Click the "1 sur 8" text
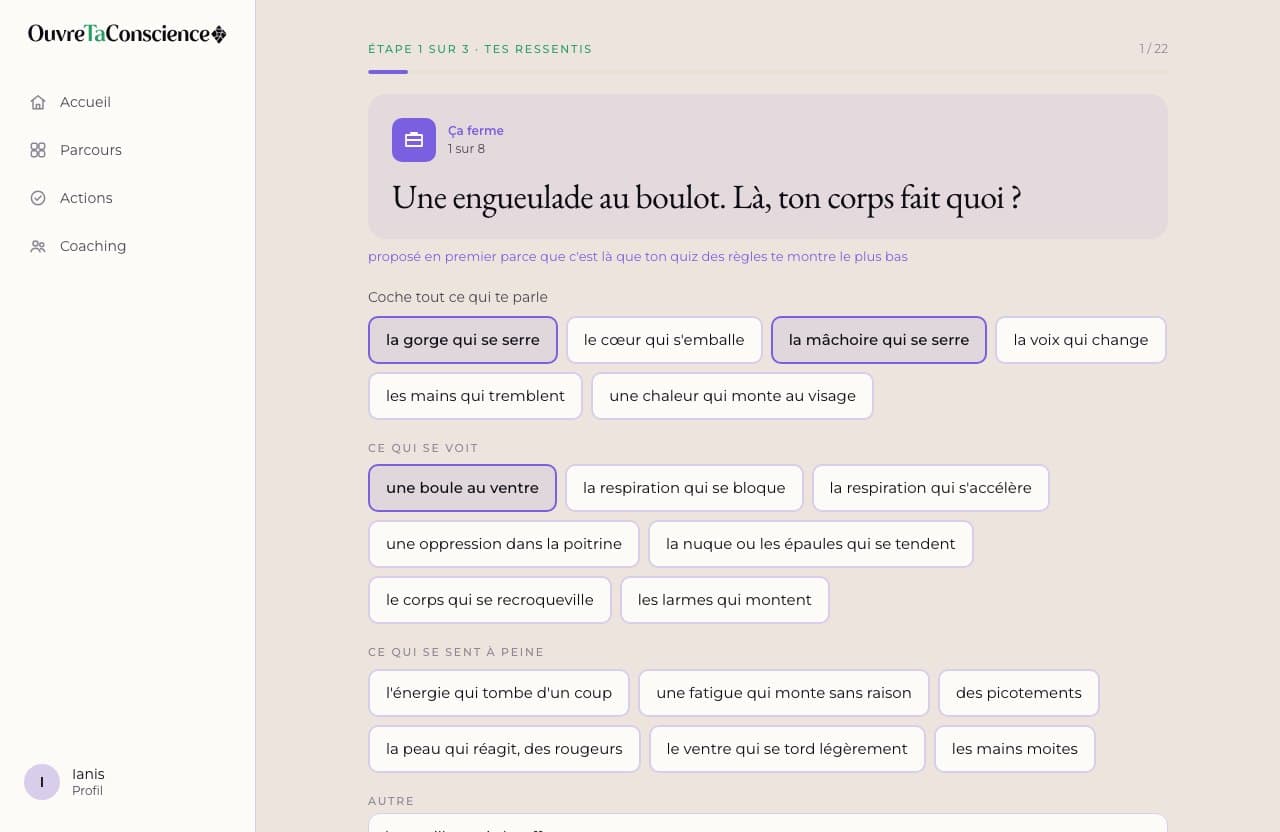The image size is (1280, 832). tap(466, 149)
